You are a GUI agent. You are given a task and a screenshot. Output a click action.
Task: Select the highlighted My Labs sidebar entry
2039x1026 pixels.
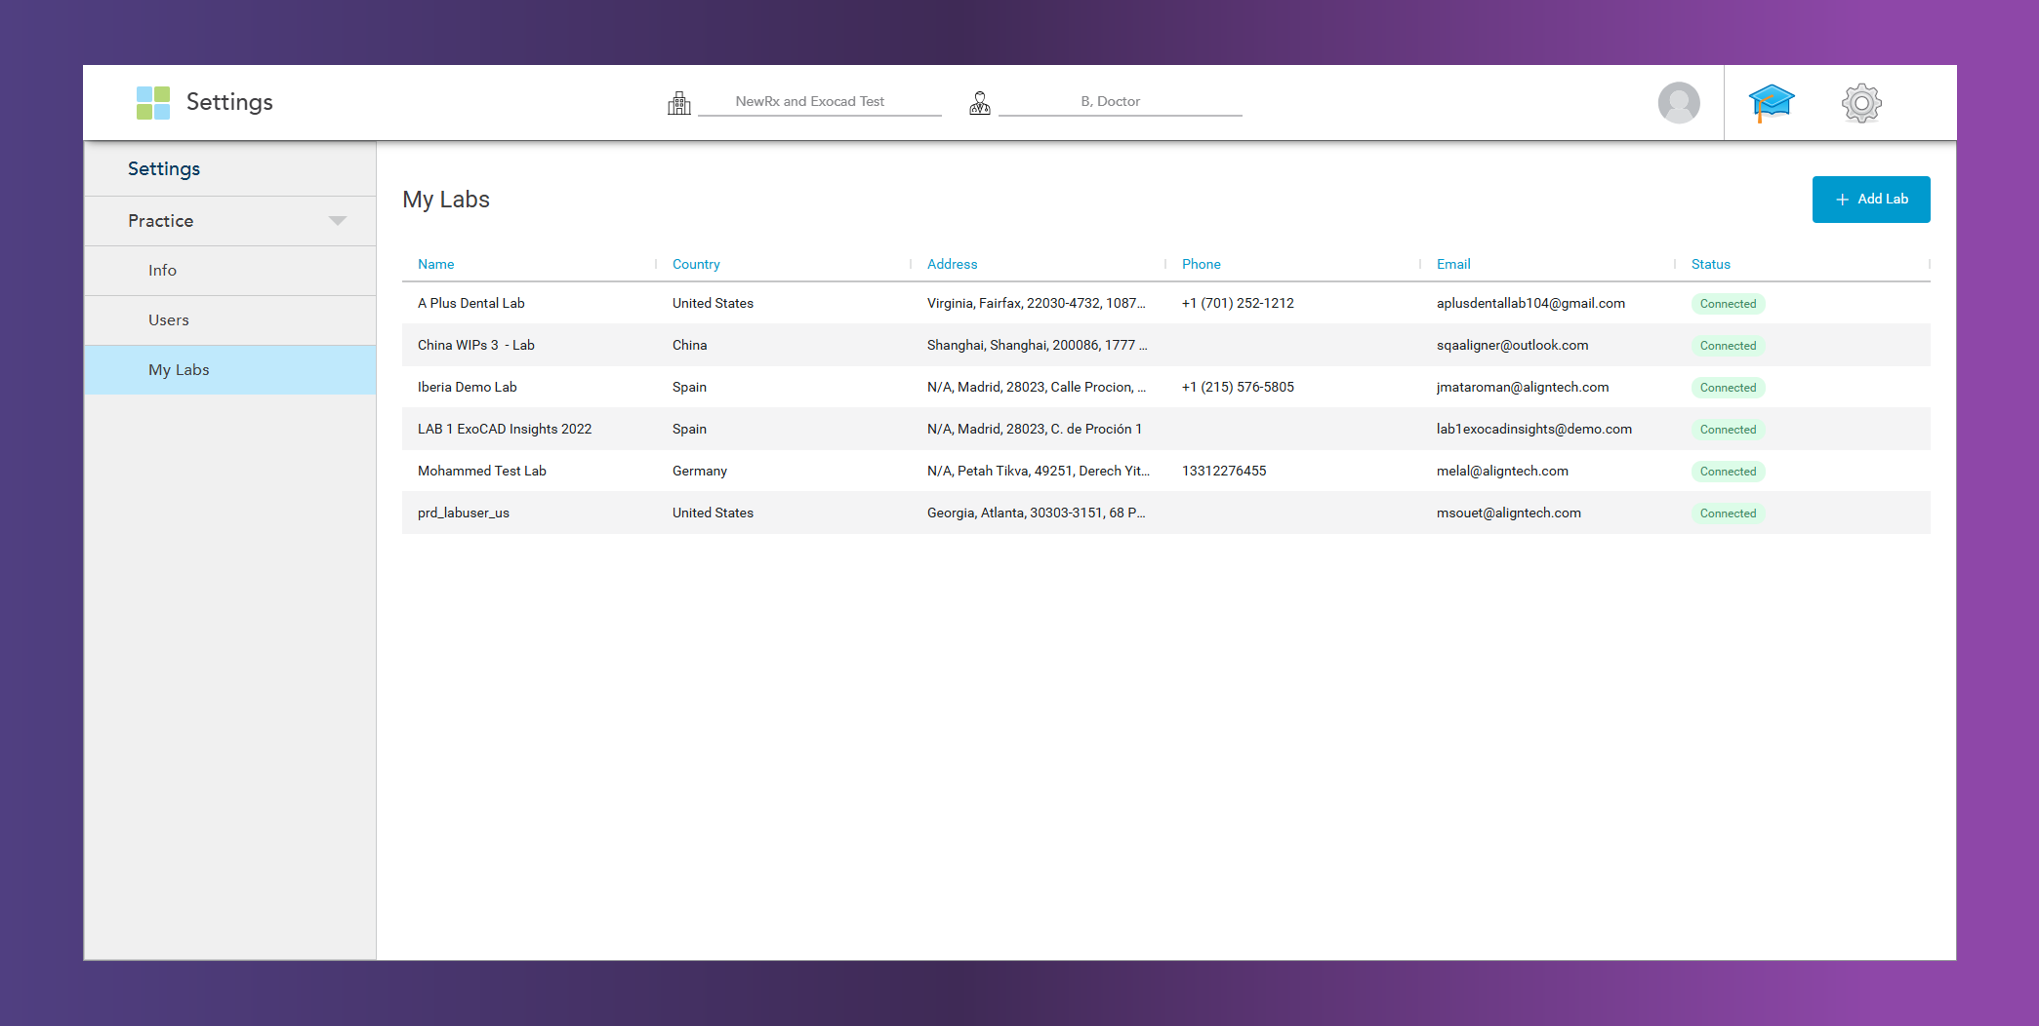tap(179, 369)
